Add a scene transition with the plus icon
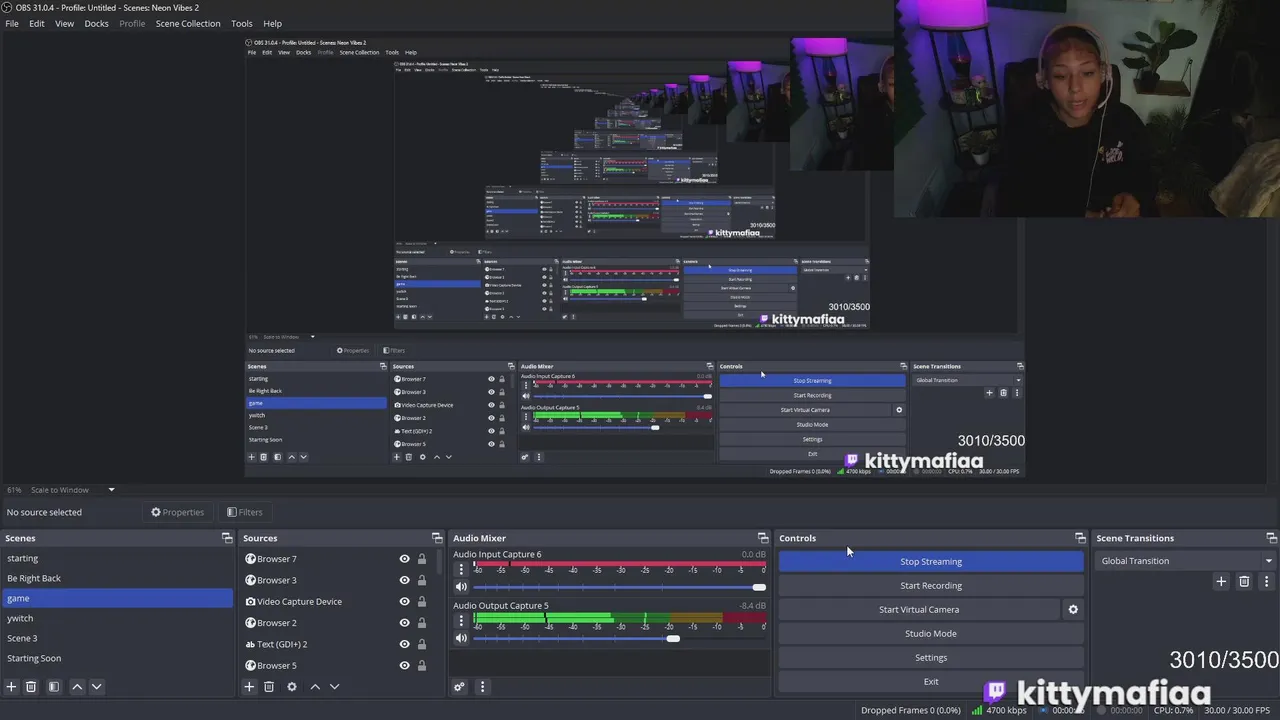The width and height of the screenshot is (1280, 720). [x=1221, y=581]
